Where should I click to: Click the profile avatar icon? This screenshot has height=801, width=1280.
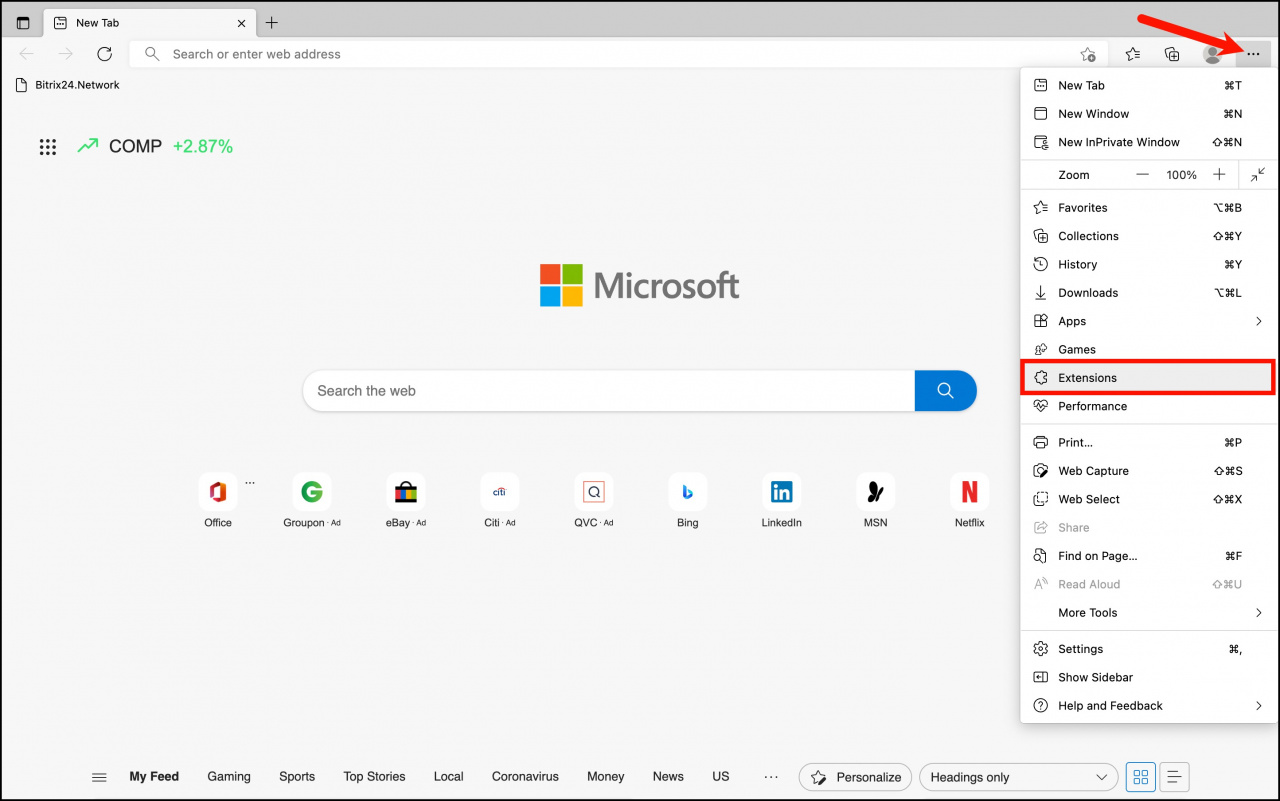click(1213, 54)
